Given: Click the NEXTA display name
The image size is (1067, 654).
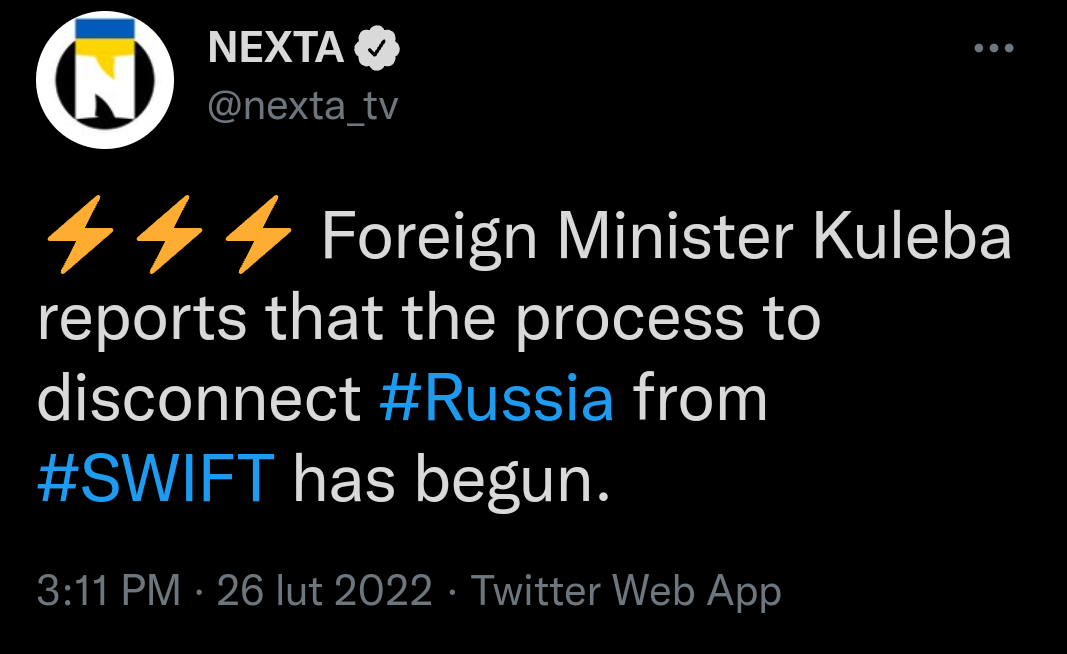Looking at the screenshot, I should [276, 47].
